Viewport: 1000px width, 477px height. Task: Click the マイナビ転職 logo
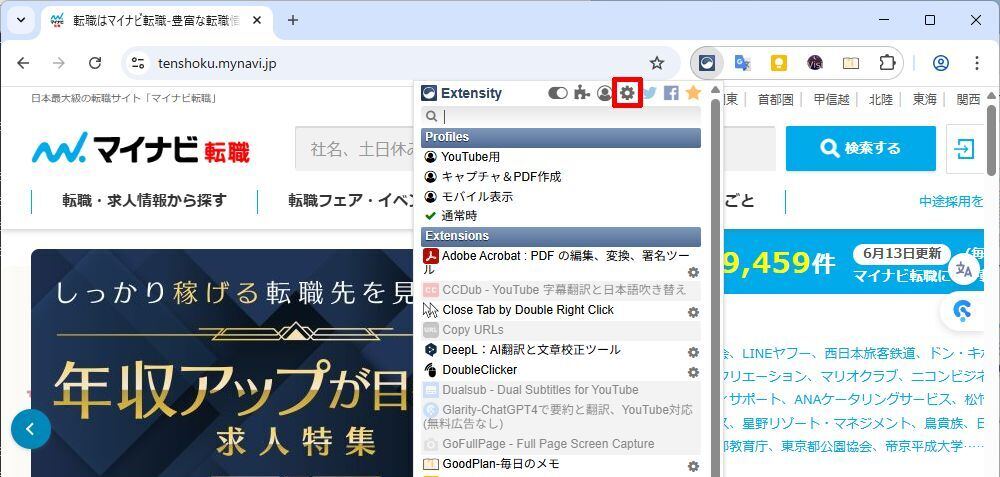141,148
